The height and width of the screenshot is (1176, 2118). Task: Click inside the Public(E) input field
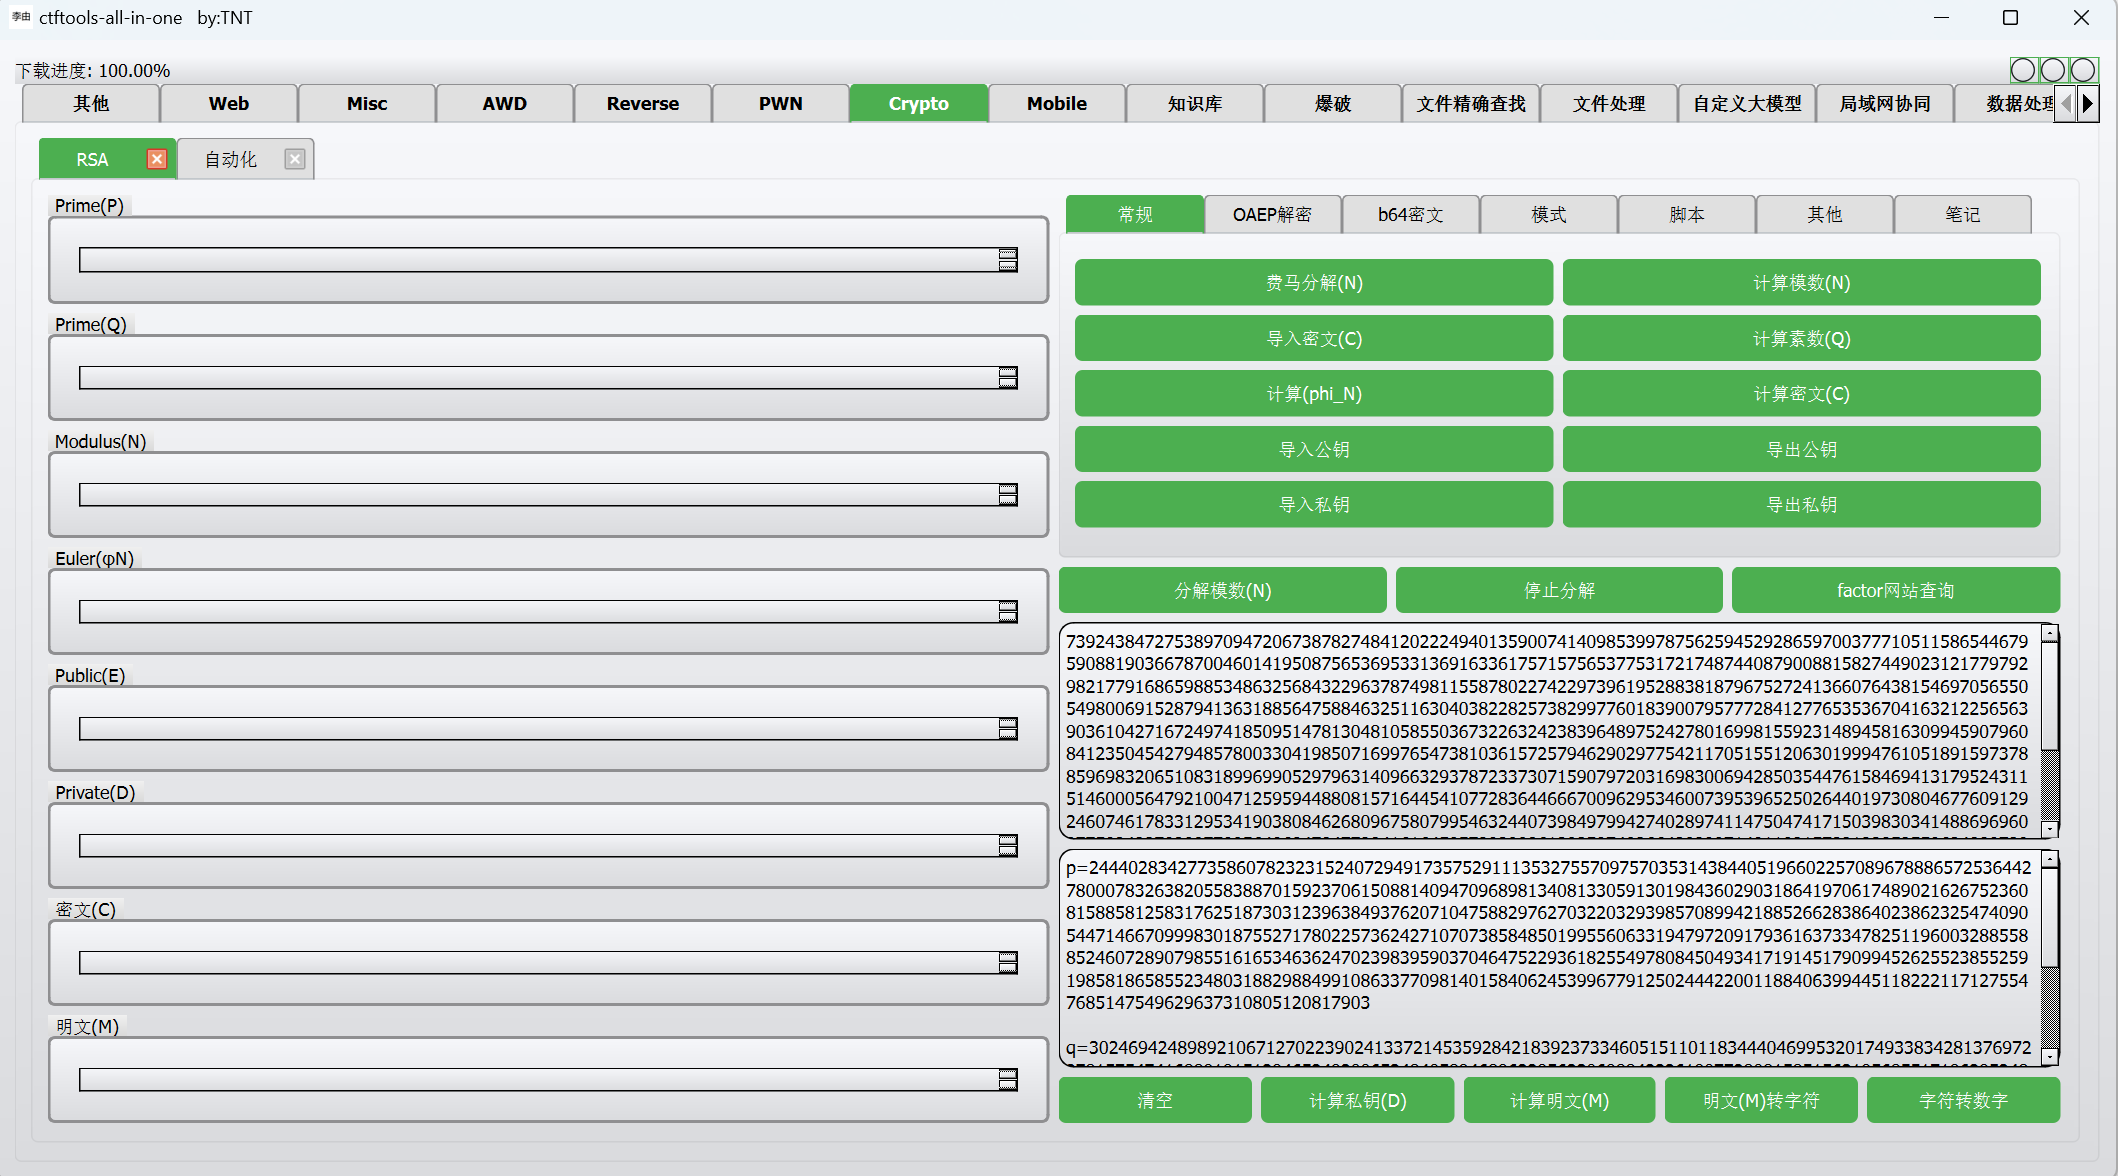(539, 728)
